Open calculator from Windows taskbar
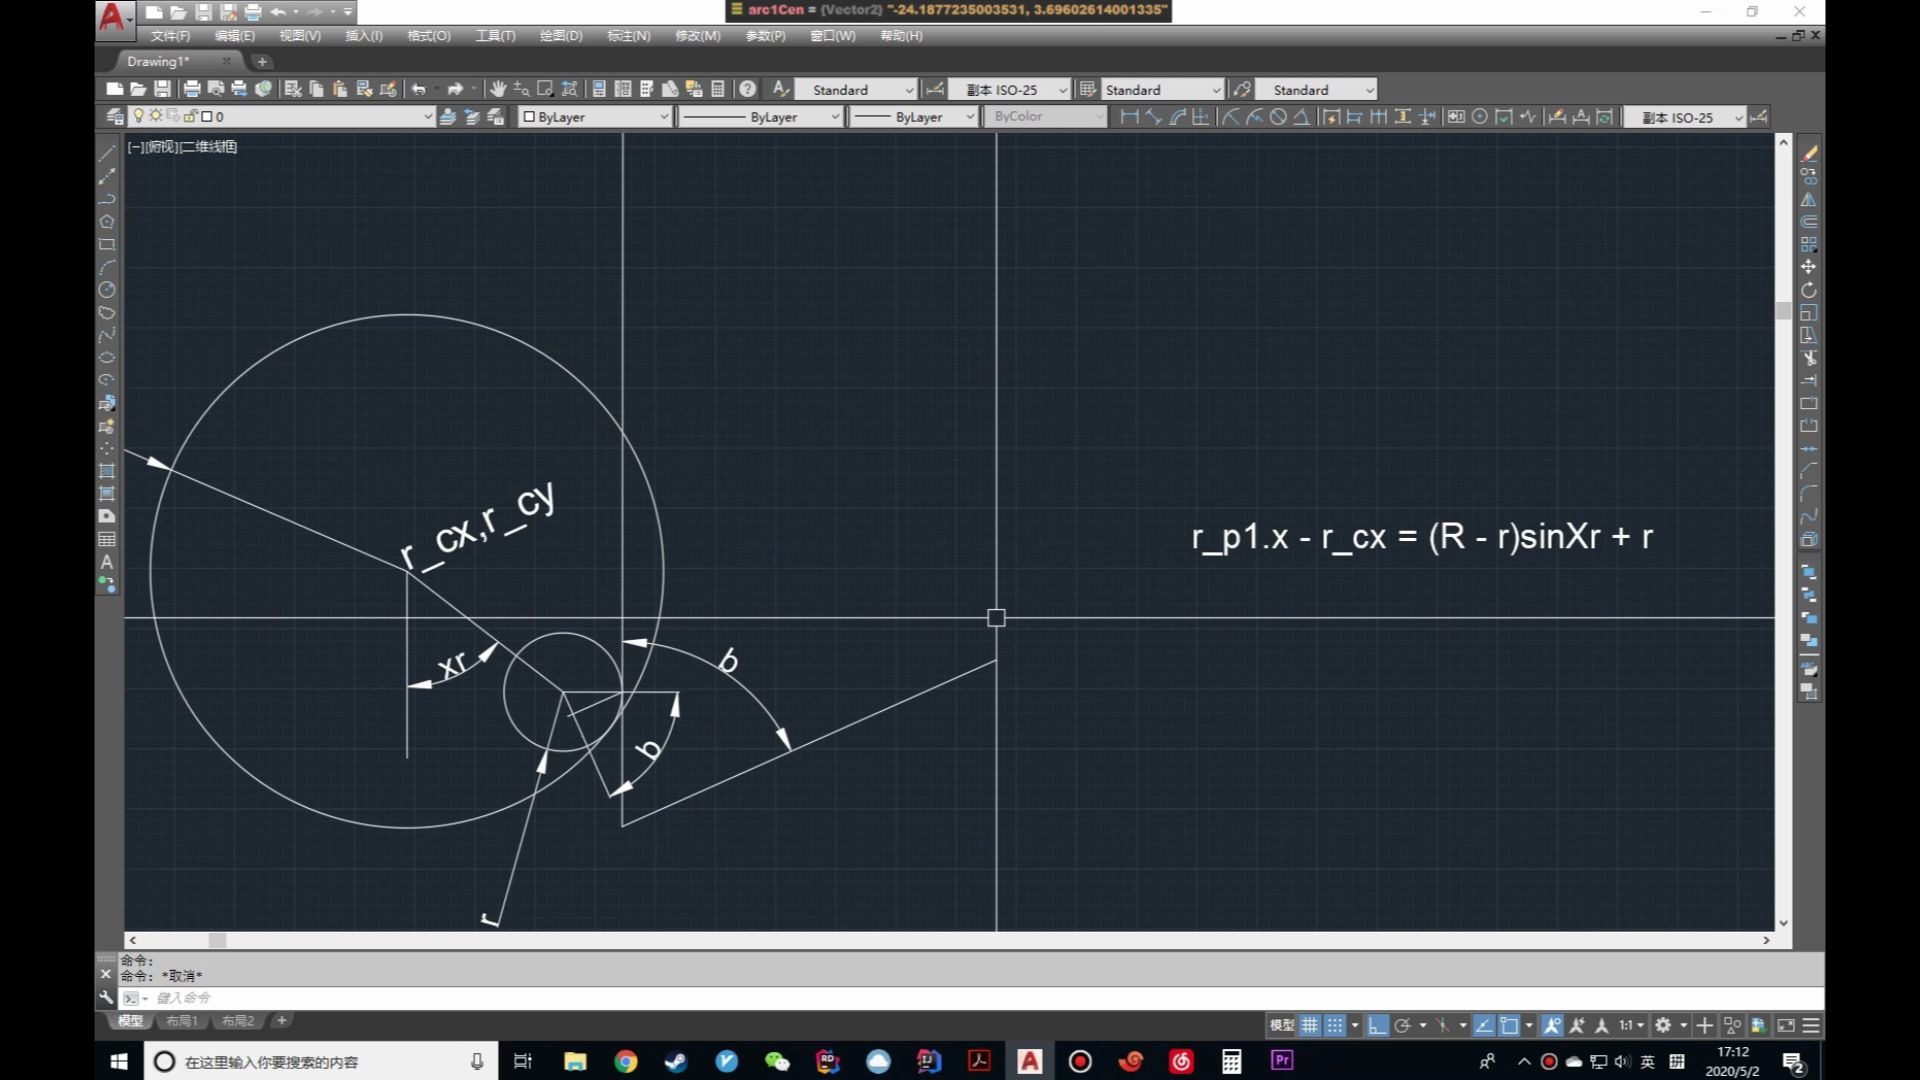 point(1232,1061)
